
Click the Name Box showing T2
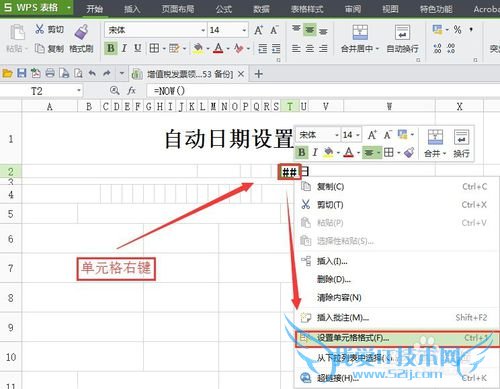pos(41,91)
